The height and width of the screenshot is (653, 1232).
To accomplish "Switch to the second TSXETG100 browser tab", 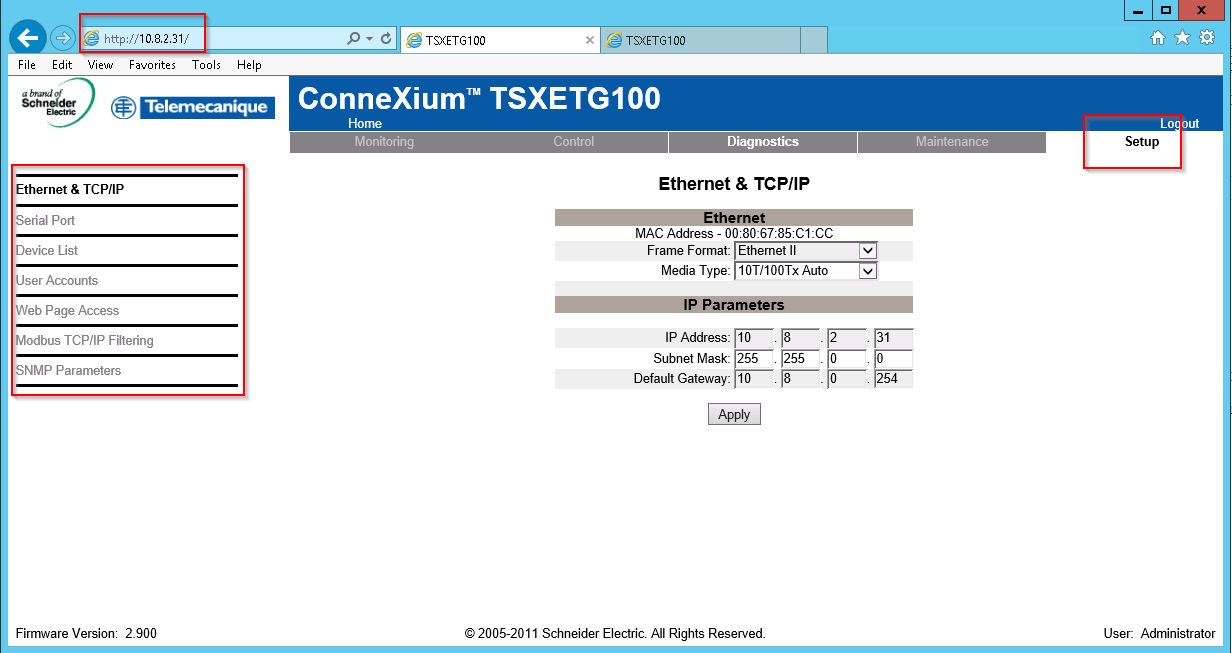I will tap(700, 41).
